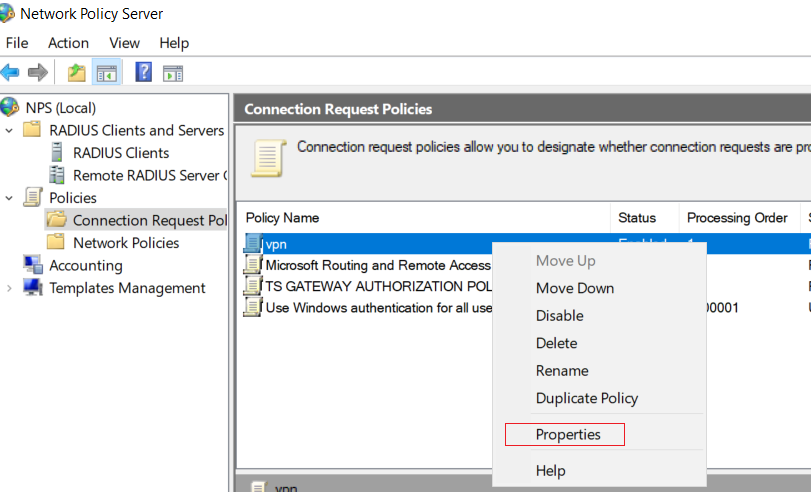Click the grey Forward arrow toolbar icon
Viewport: 811px width, 492px height.
point(38,72)
